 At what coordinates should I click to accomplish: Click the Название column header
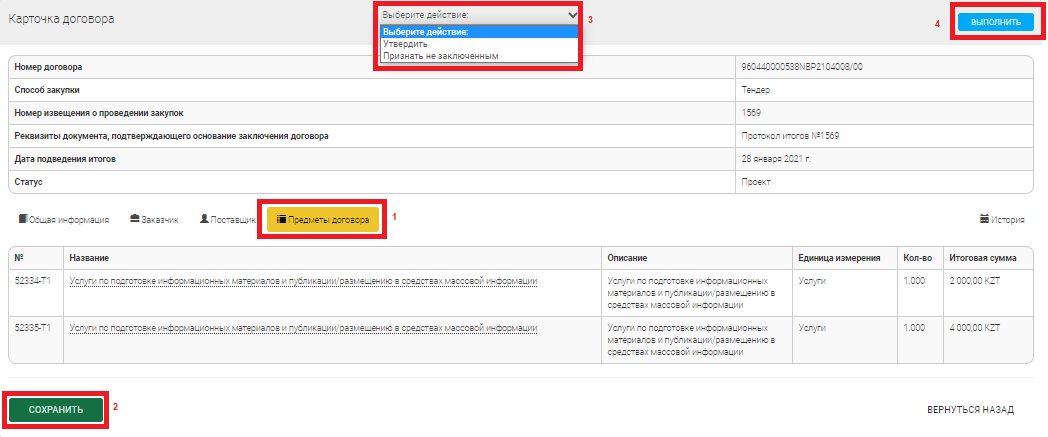click(89, 257)
